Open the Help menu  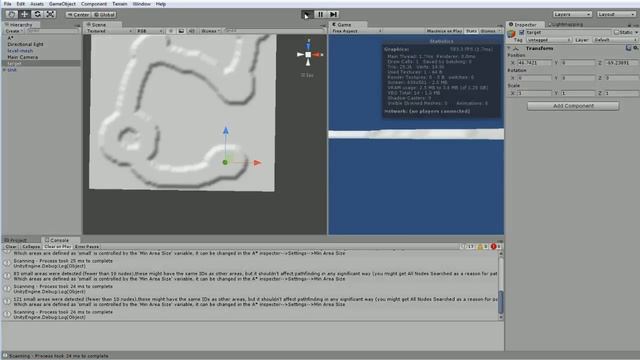(161, 4)
